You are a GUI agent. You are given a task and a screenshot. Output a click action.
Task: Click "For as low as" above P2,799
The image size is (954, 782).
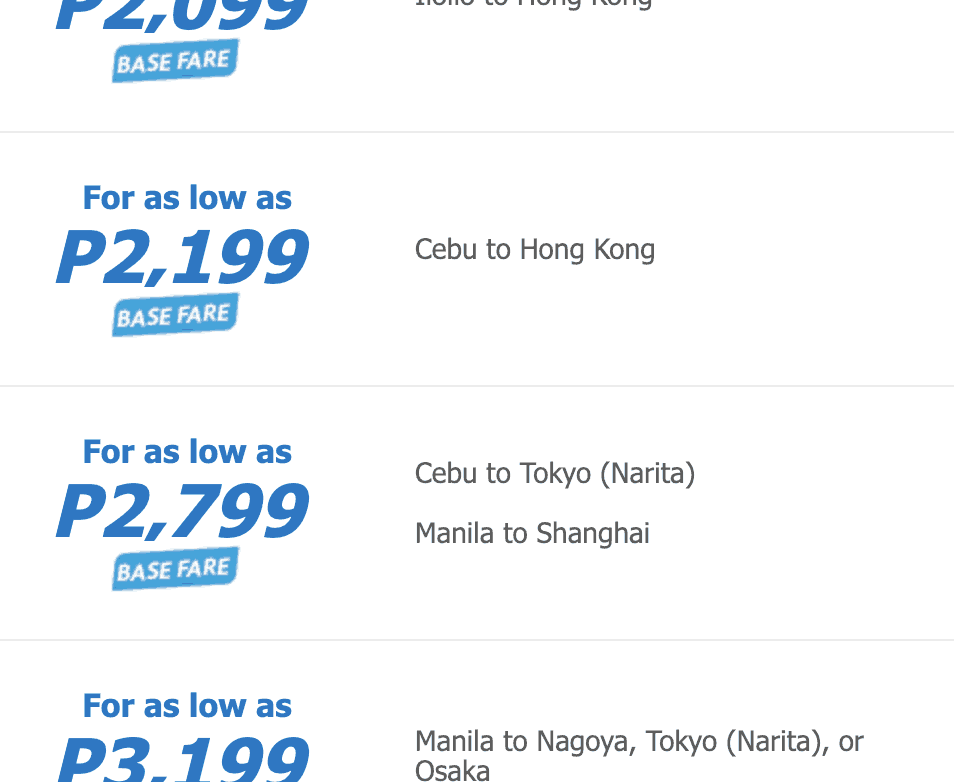187,452
